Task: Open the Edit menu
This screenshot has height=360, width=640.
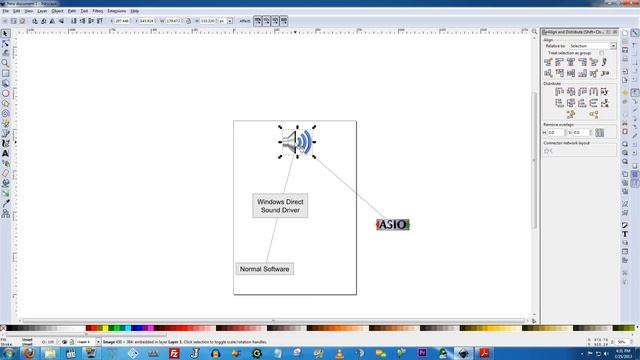Action: click(x=16, y=11)
